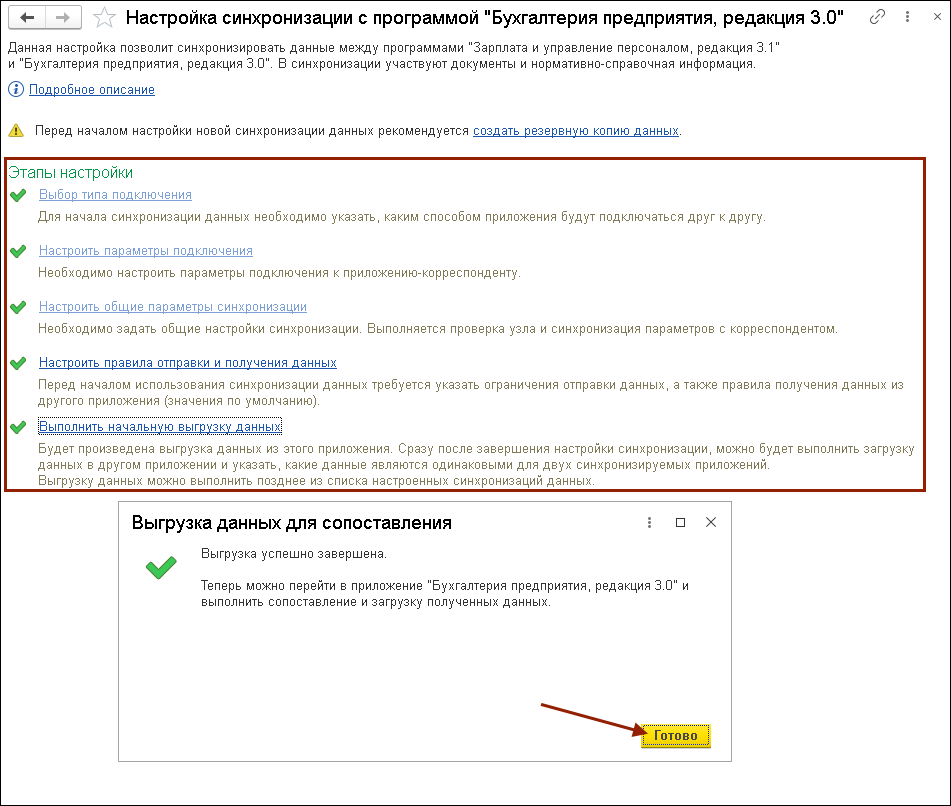Click green checkmark beside "Выбор типа подключения"
951x806 pixels.
[x=17, y=196]
